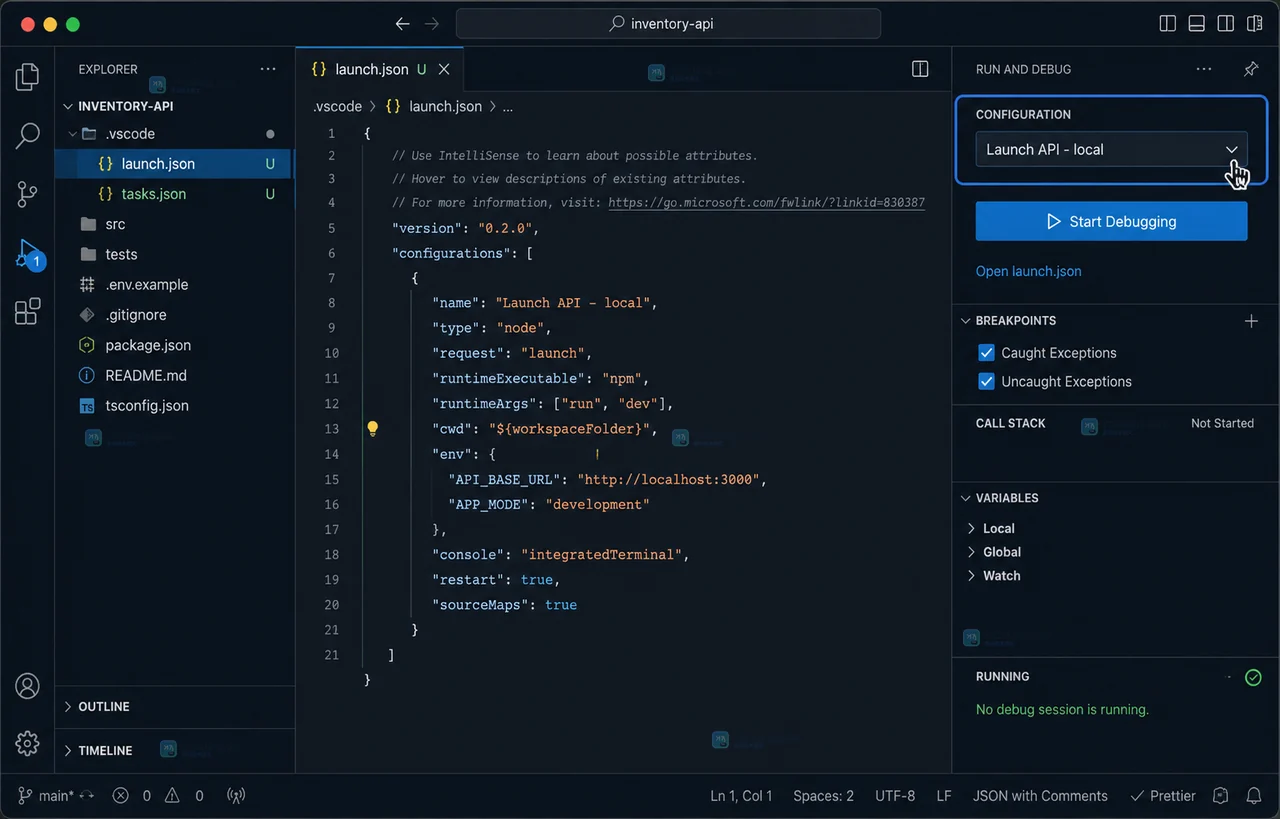Open Explorer more actions ellipsis
Screen dimensions: 1280x819
click(268, 69)
